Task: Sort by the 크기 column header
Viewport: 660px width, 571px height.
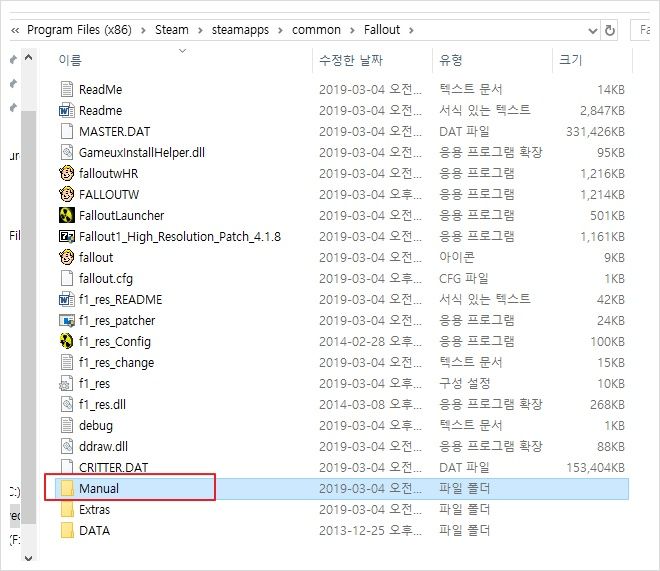Action: coord(570,60)
